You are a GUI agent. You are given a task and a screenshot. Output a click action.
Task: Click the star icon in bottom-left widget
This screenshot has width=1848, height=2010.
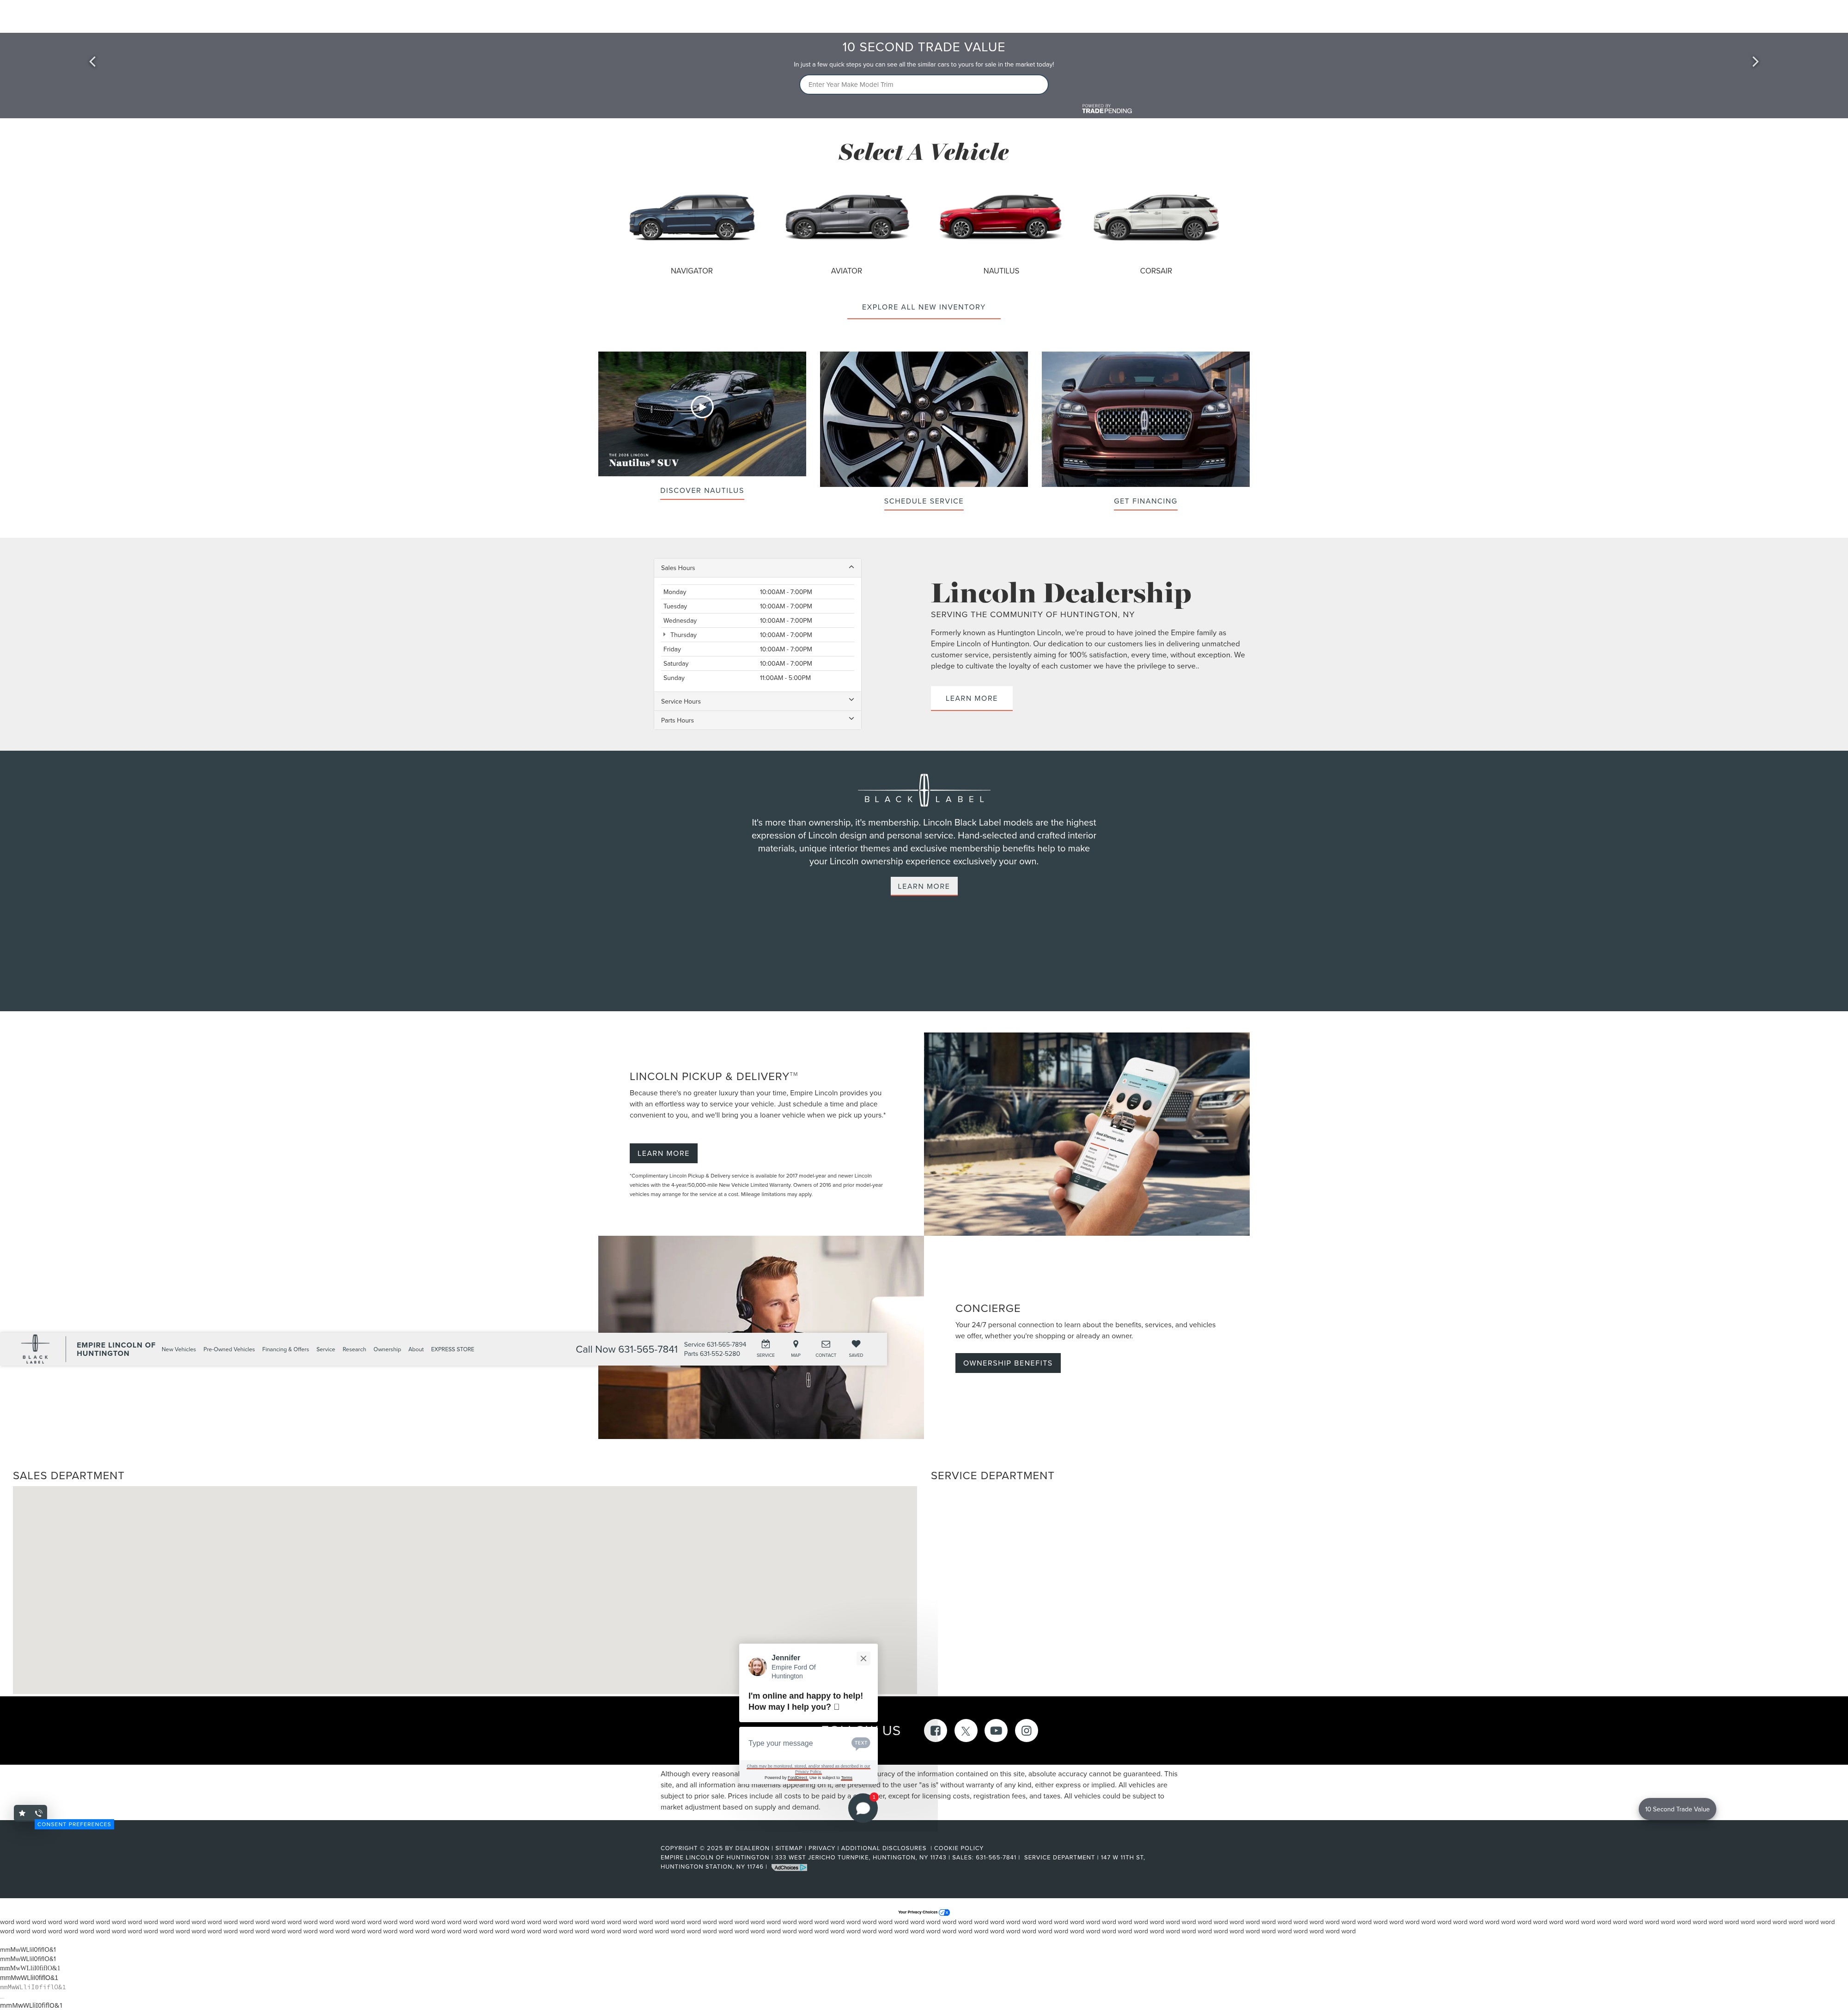(22, 1813)
